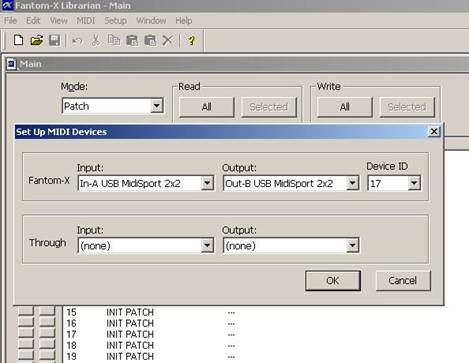This screenshot has height=363, width=469.
Task: Click the Help question mark icon
Action: click(191, 40)
